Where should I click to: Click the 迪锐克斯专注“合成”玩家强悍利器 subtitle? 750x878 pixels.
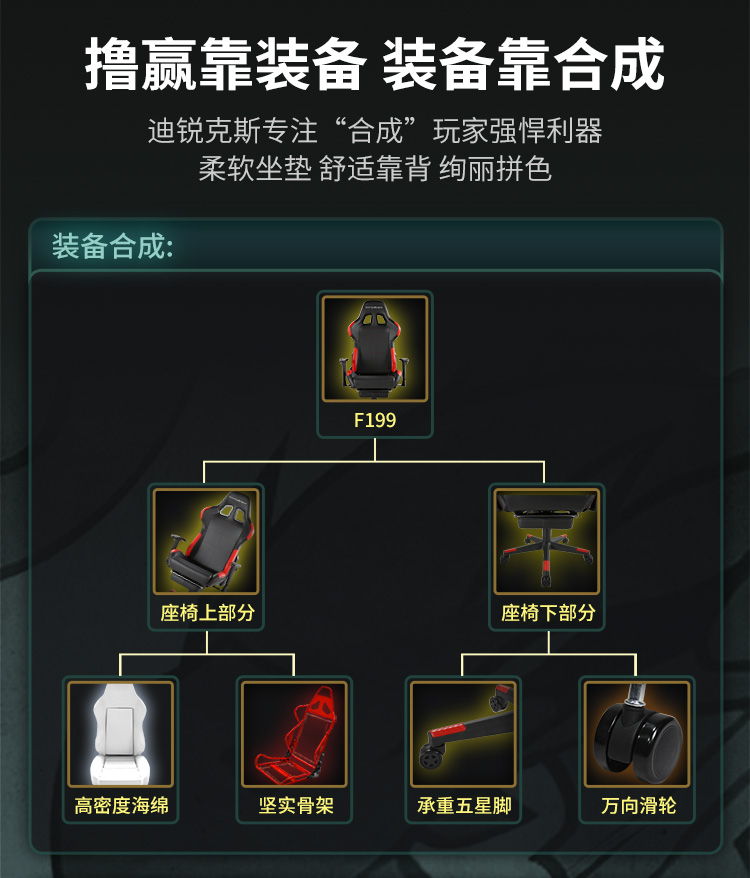[x=375, y=131]
